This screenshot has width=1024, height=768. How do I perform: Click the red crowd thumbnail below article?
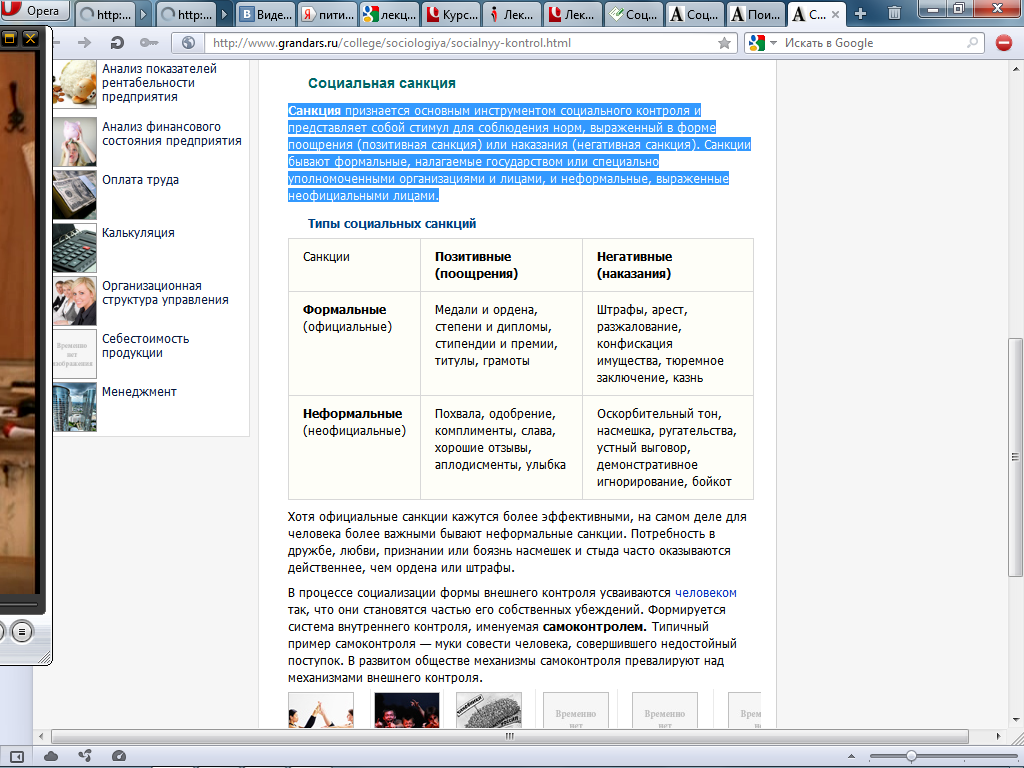pos(407,711)
